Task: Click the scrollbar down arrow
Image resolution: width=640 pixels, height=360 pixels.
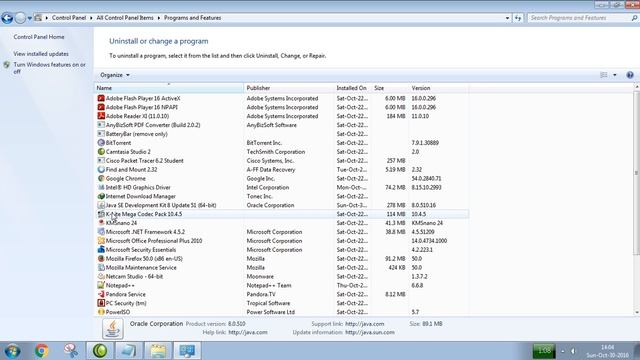Action: 636,312
